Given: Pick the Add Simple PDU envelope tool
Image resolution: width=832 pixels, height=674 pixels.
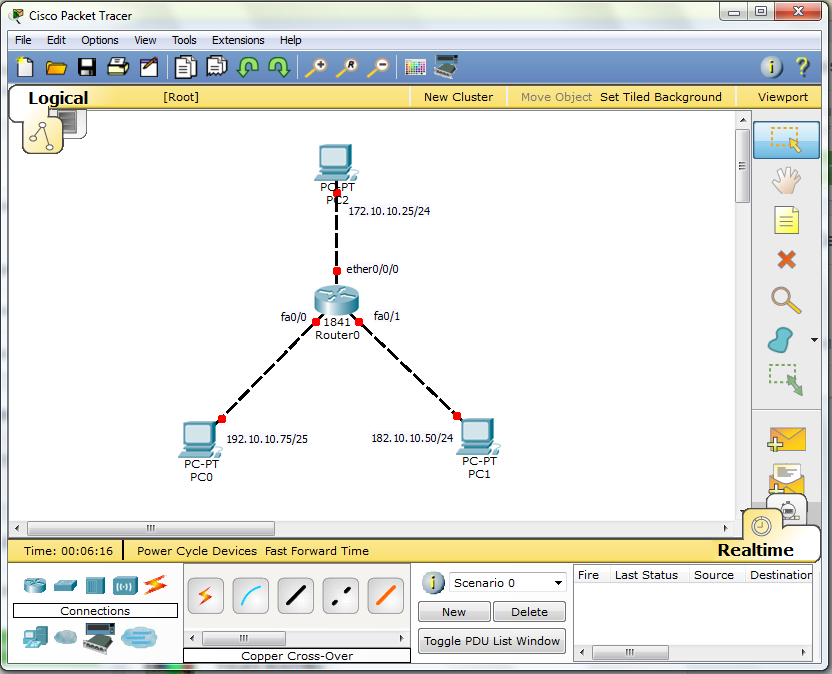Looking at the screenshot, I should [786, 440].
